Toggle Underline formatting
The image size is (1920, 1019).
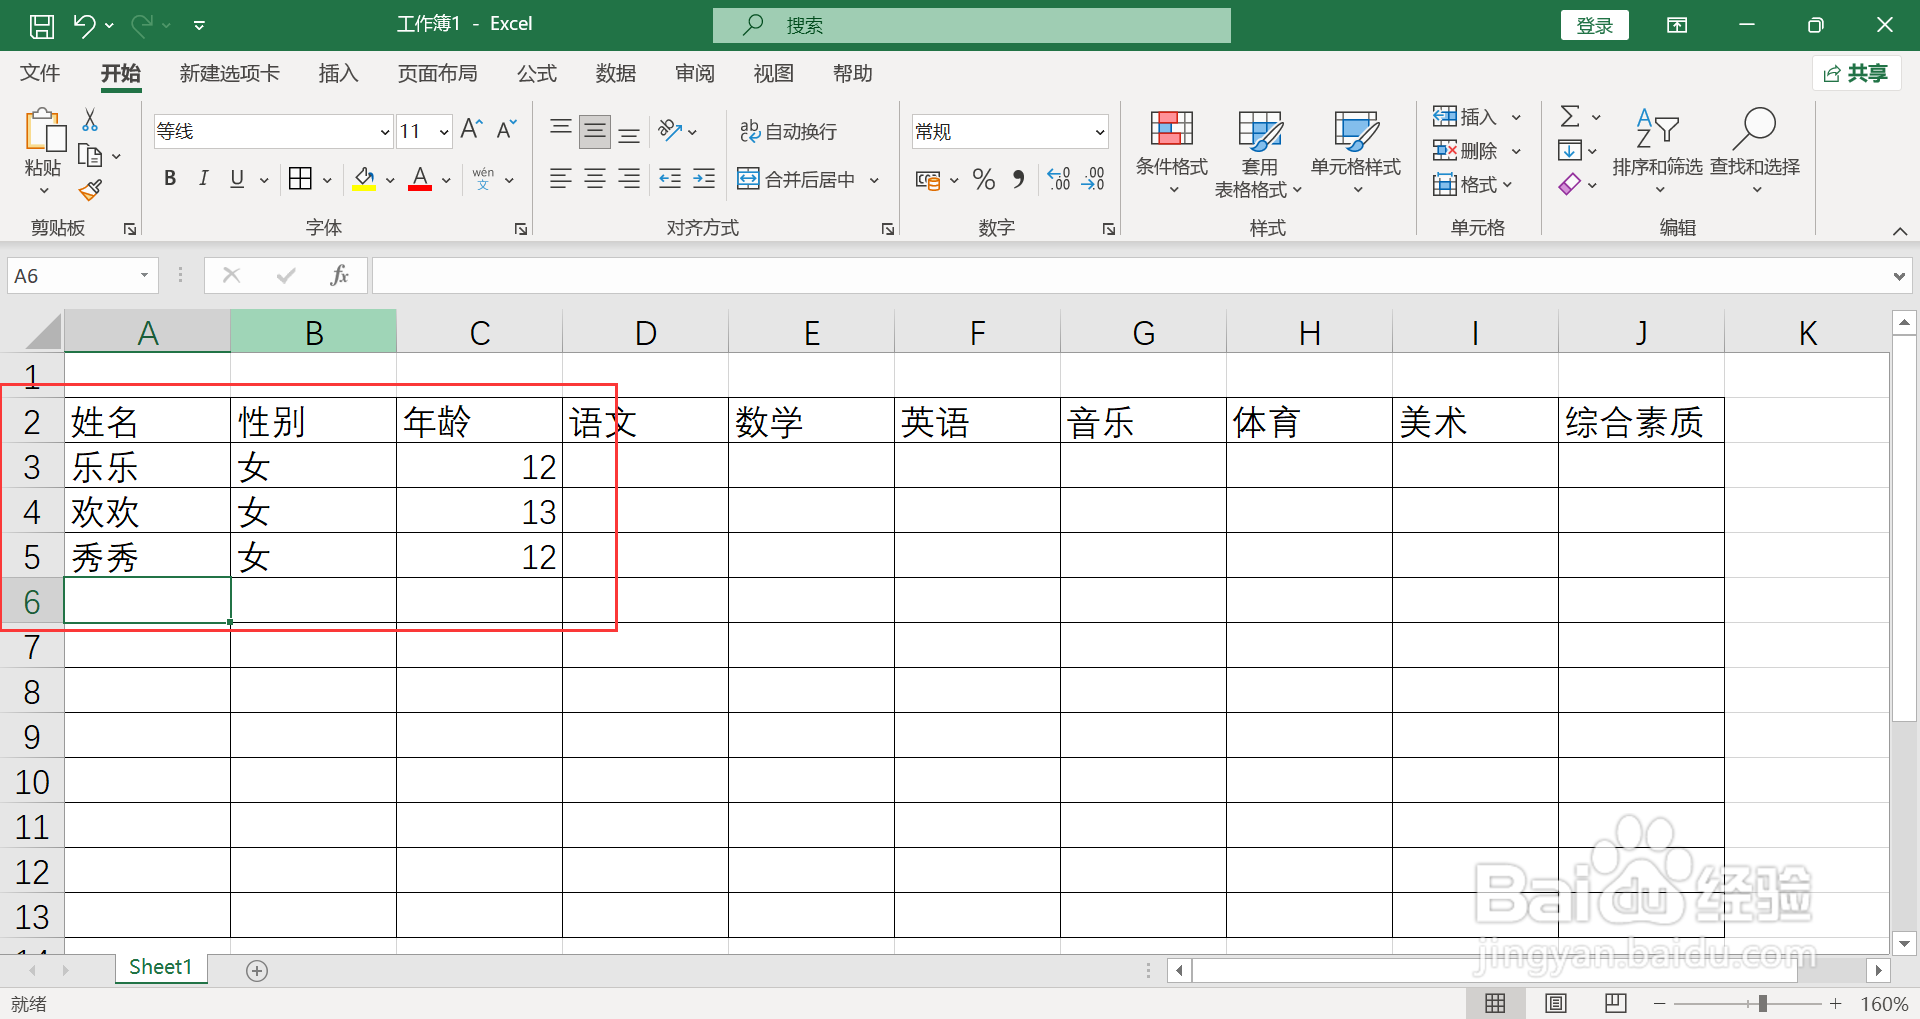237,179
